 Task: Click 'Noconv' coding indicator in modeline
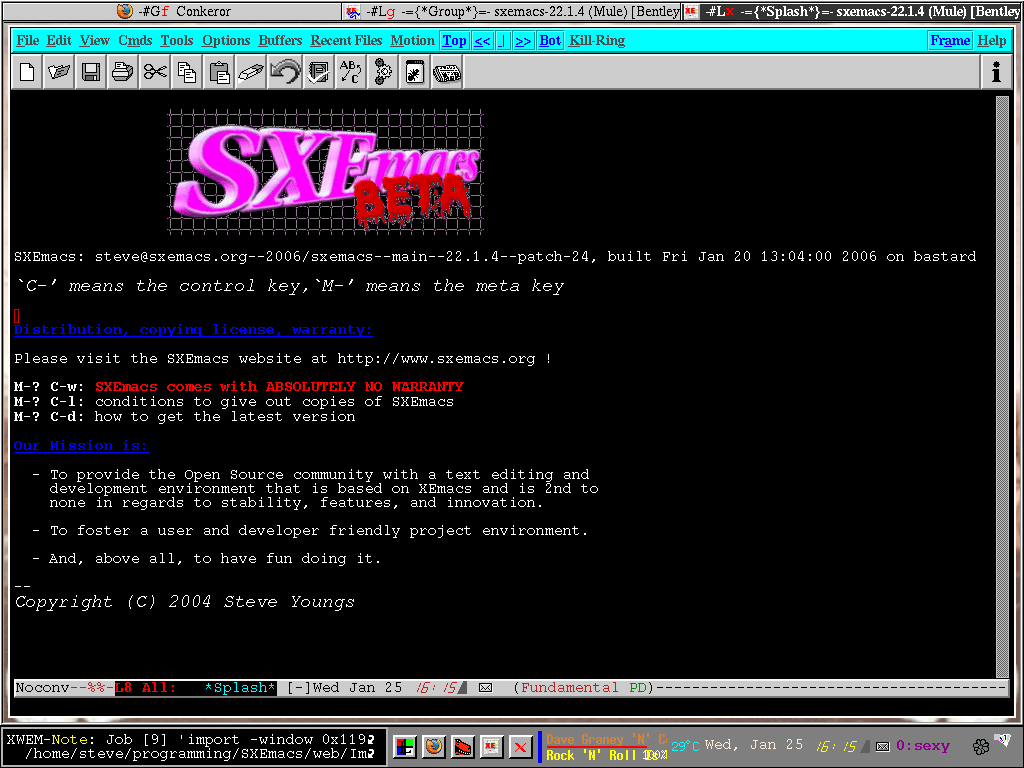(42, 688)
